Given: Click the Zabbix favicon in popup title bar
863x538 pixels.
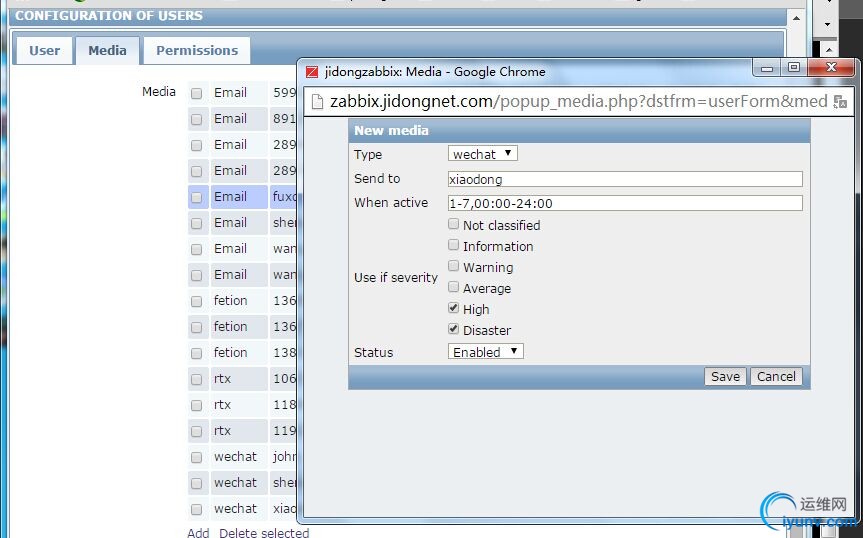Looking at the screenshot, I should [312, 72].
